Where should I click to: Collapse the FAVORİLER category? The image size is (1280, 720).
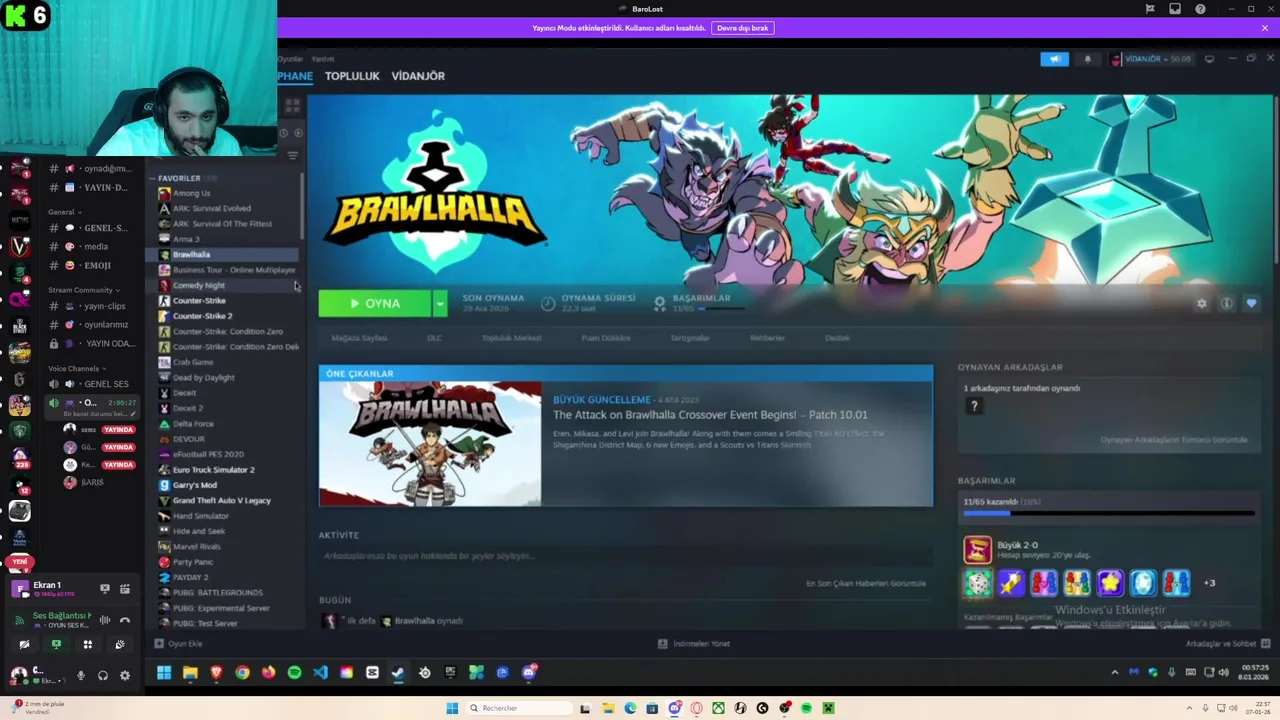[153, 178]
